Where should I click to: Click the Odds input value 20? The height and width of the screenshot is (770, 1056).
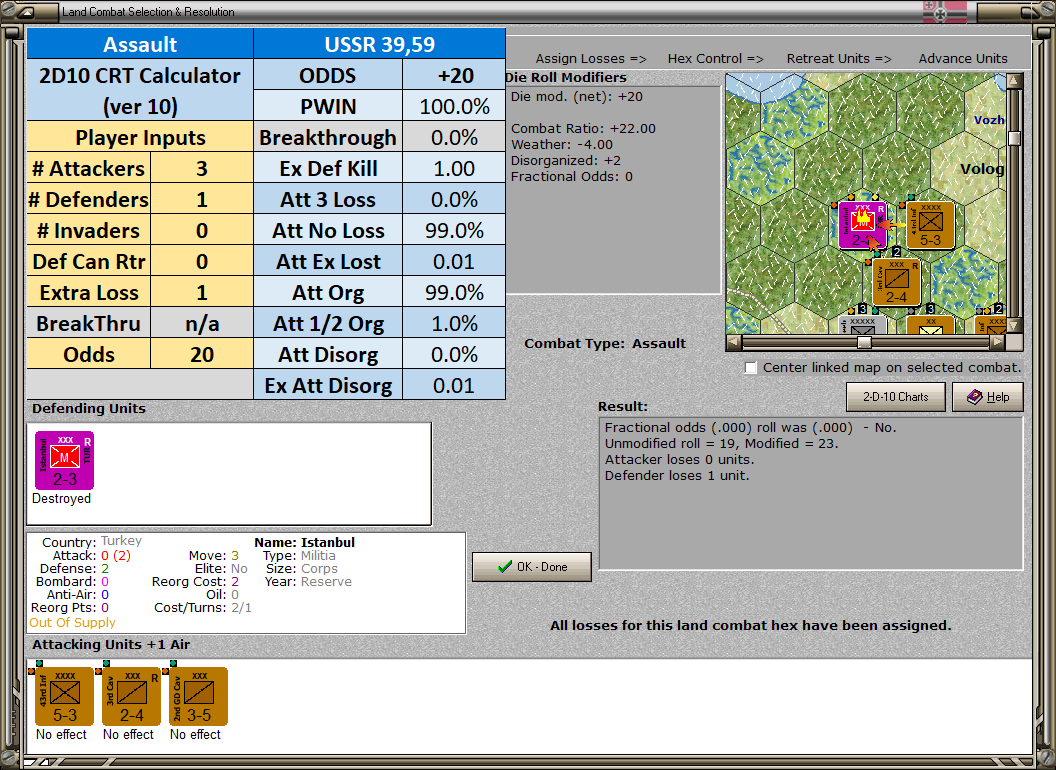pos(202,354)
